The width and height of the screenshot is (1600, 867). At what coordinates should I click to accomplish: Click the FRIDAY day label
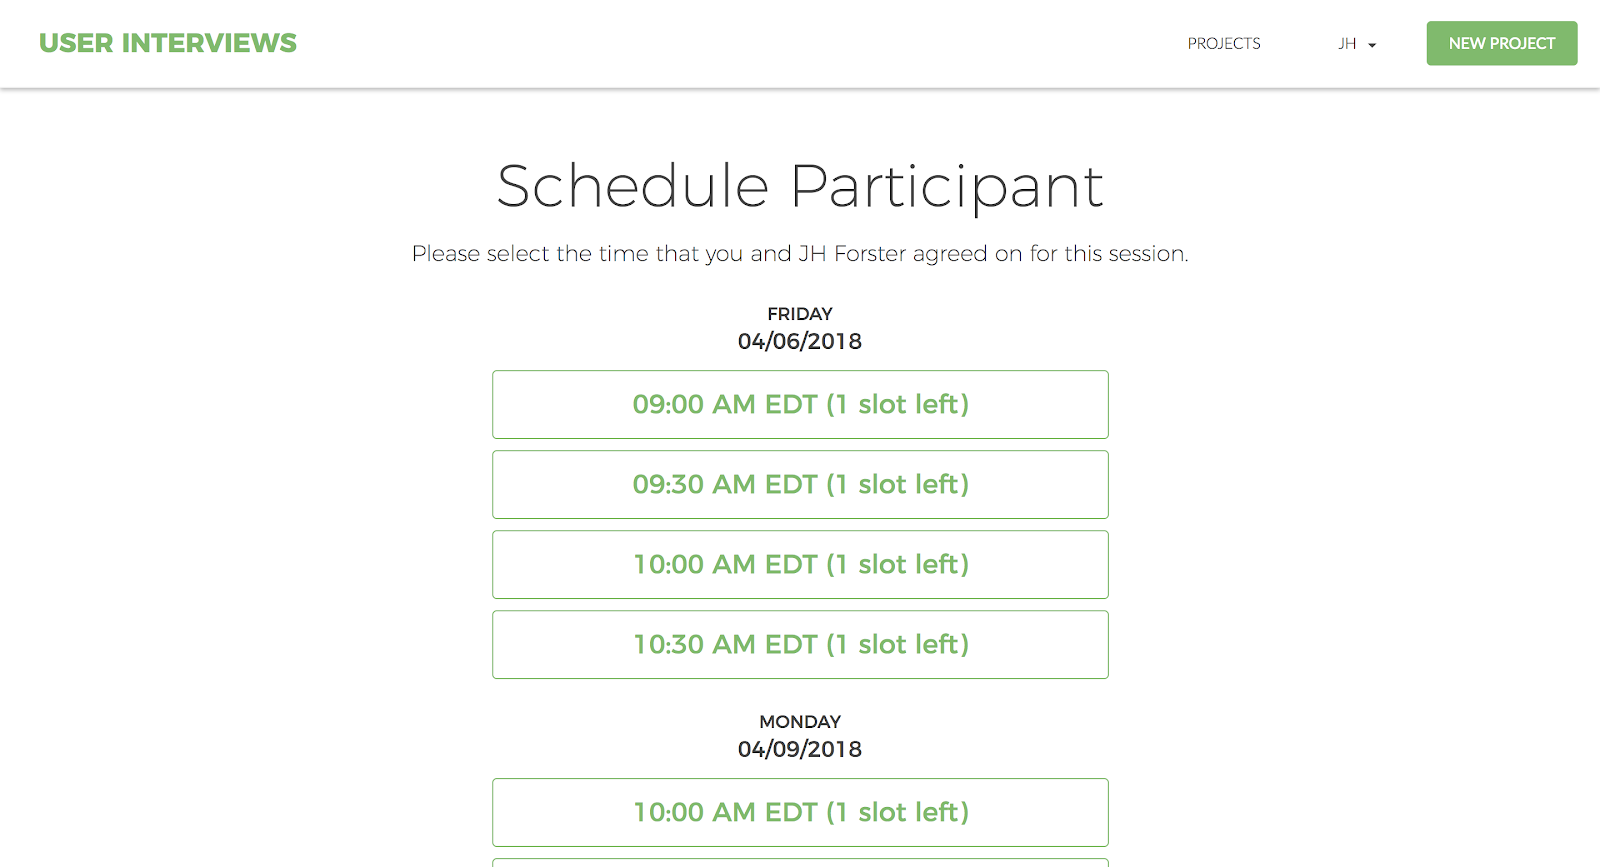(x=800, y=314)
